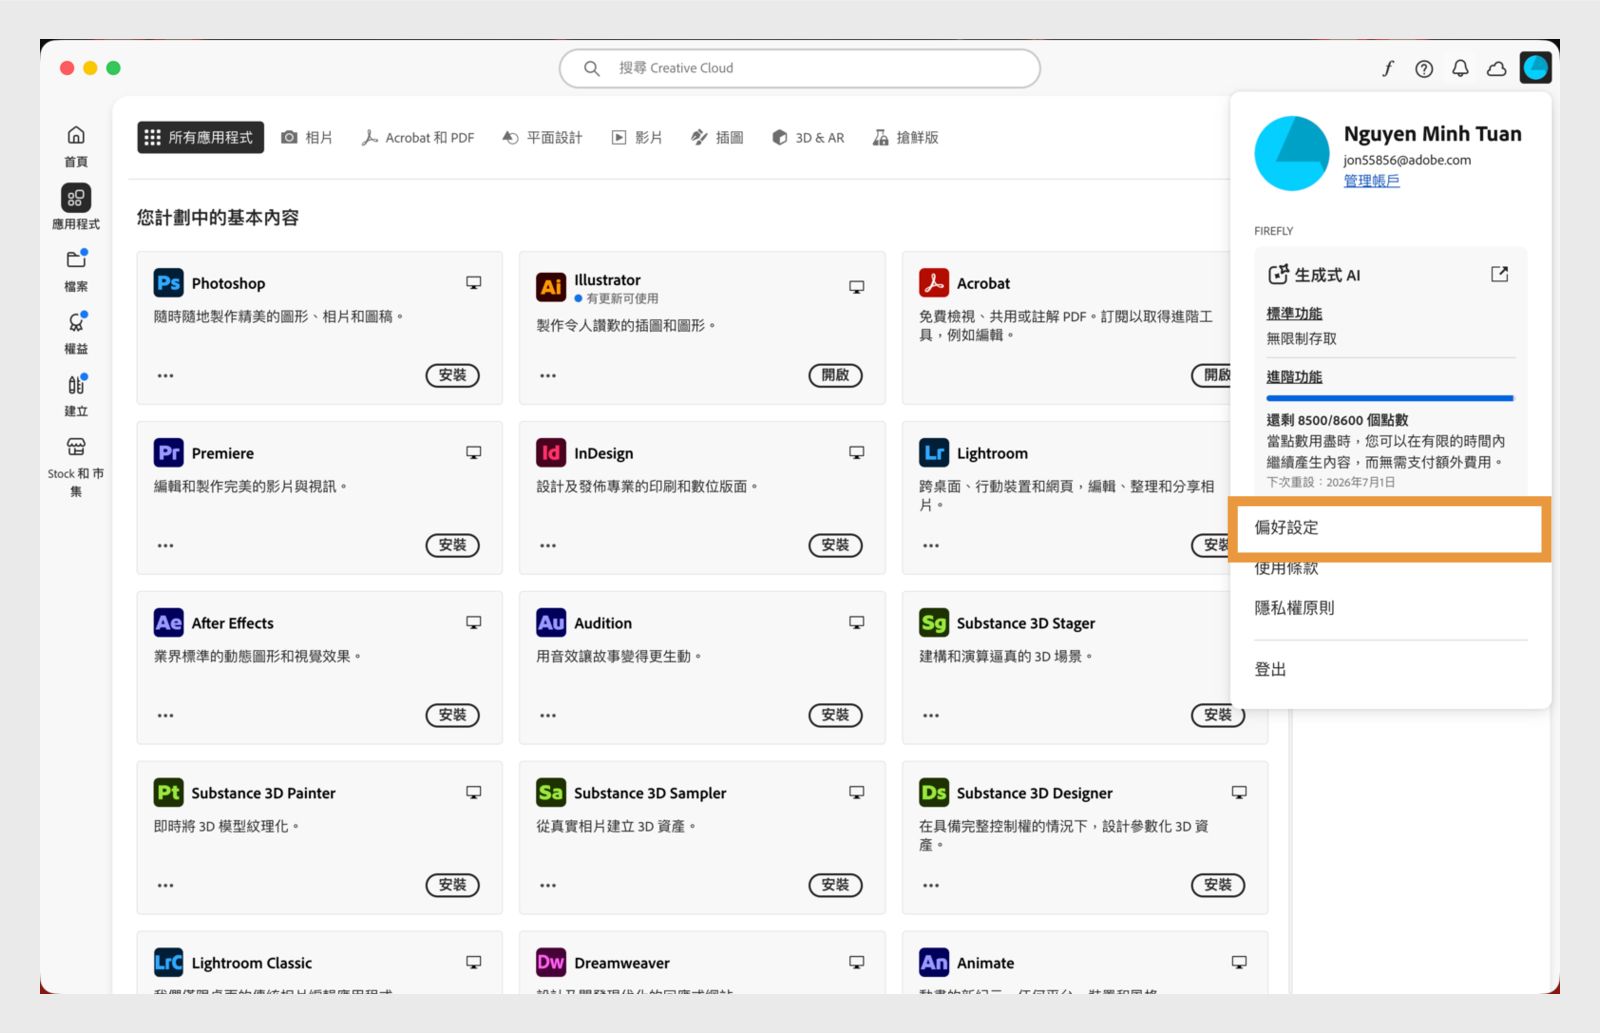This screenshot has height=1034, width=1600.
Task: Choose 登出 in profile menu
Action: pos(1270,669)
